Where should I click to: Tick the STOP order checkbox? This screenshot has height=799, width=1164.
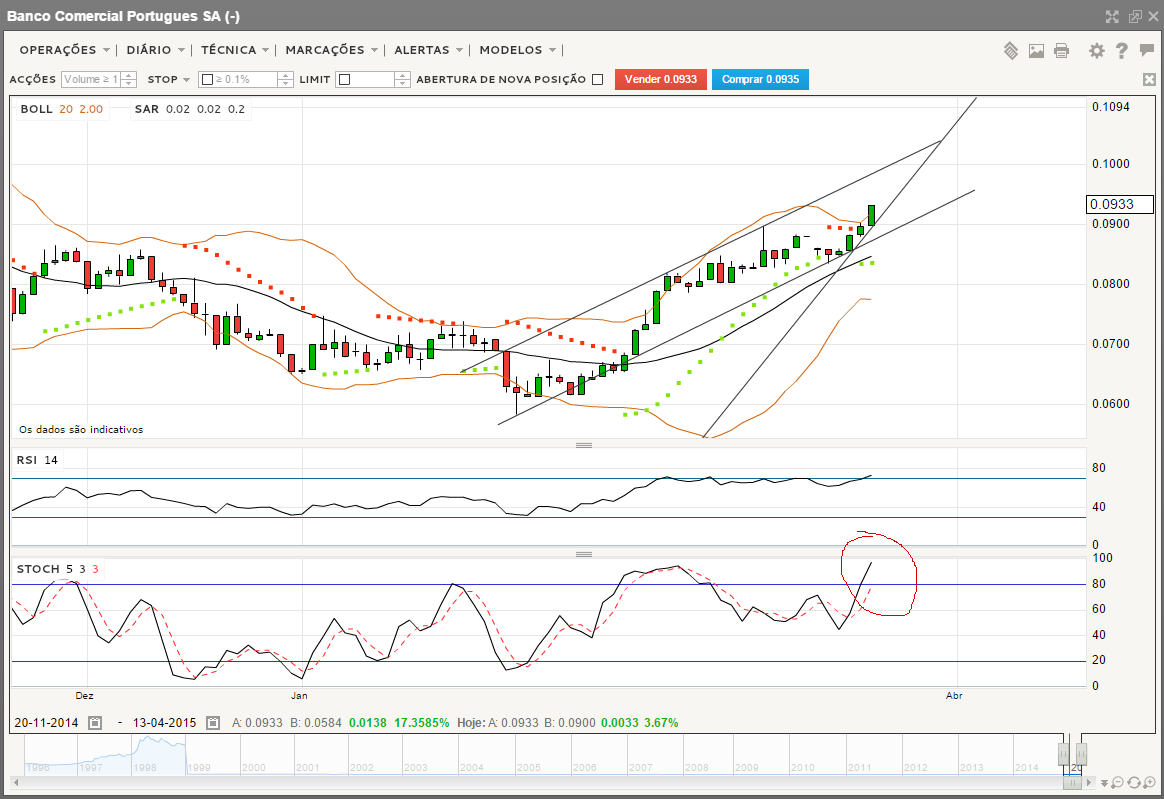tap(206, 80)
